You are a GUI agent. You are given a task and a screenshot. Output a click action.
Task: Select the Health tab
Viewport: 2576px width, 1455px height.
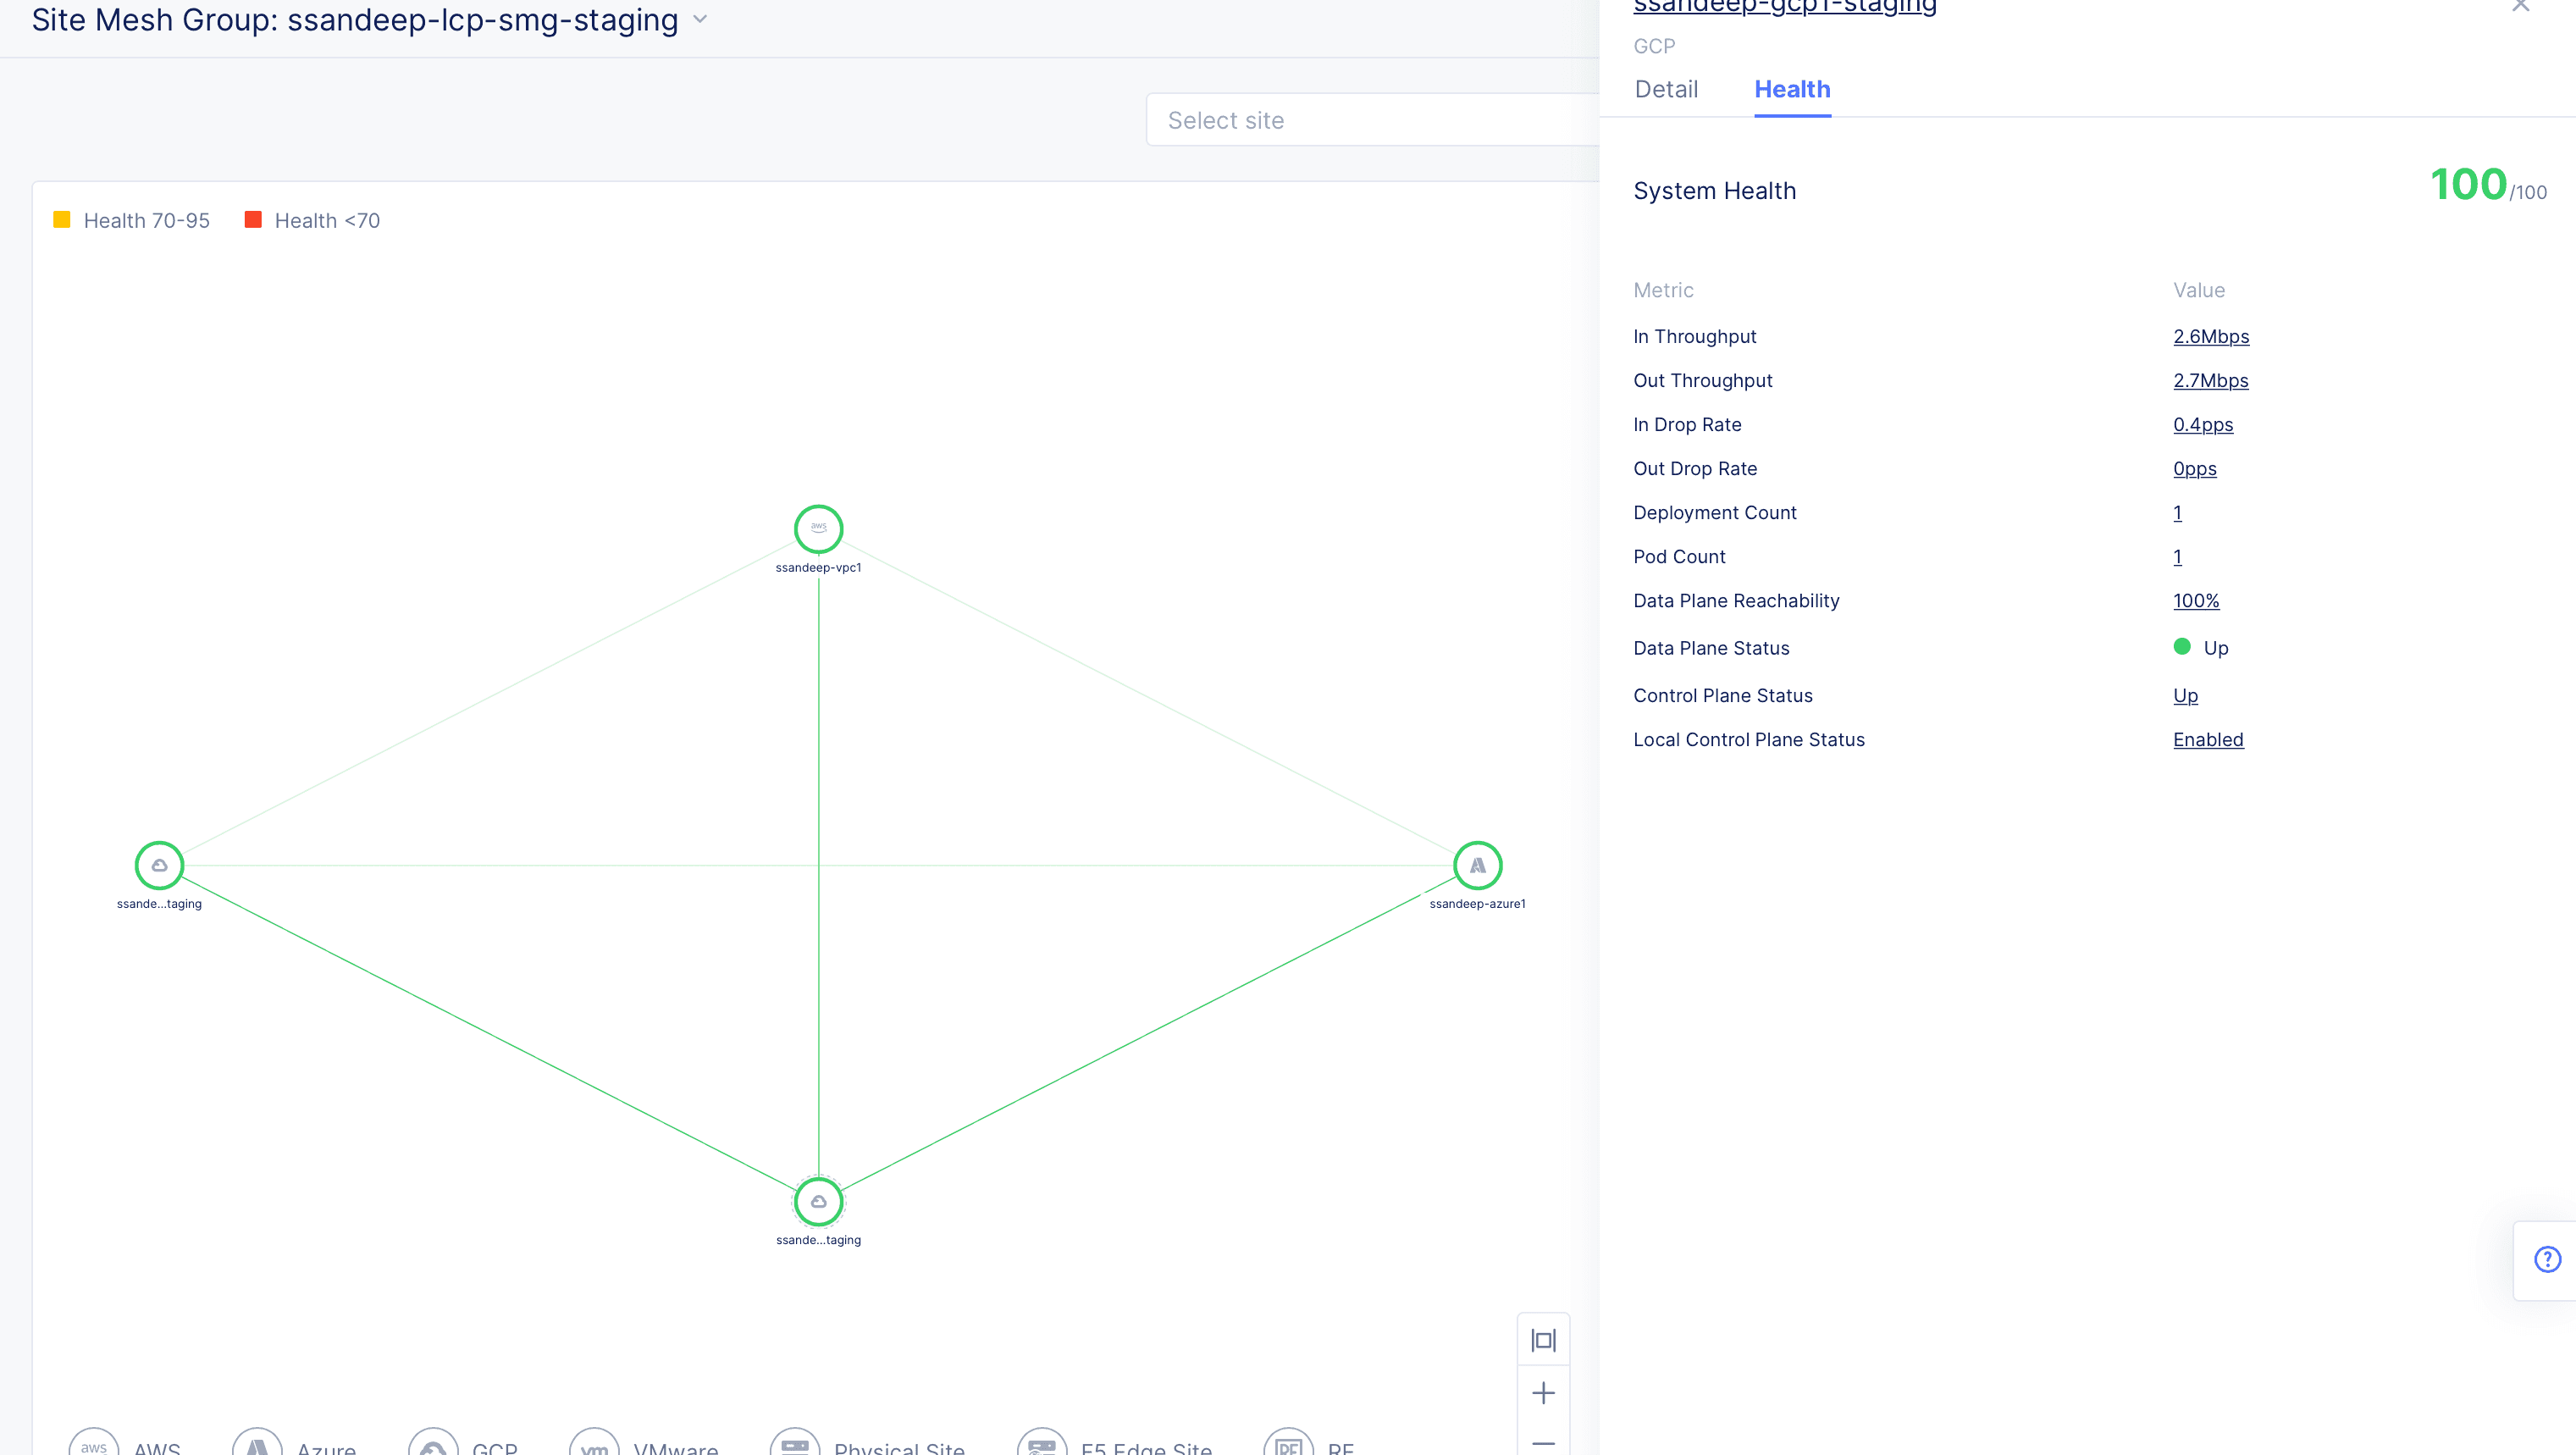click(1790, 89)
